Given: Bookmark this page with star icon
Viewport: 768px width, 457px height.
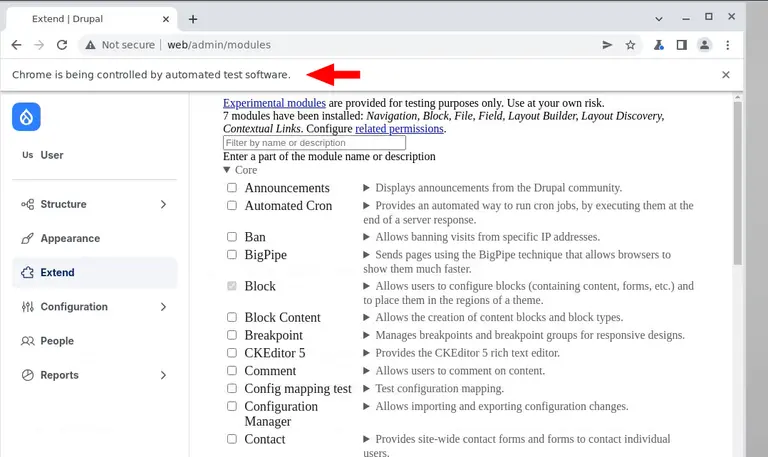Looking at the screenshot, I should (x=630, y=45).
